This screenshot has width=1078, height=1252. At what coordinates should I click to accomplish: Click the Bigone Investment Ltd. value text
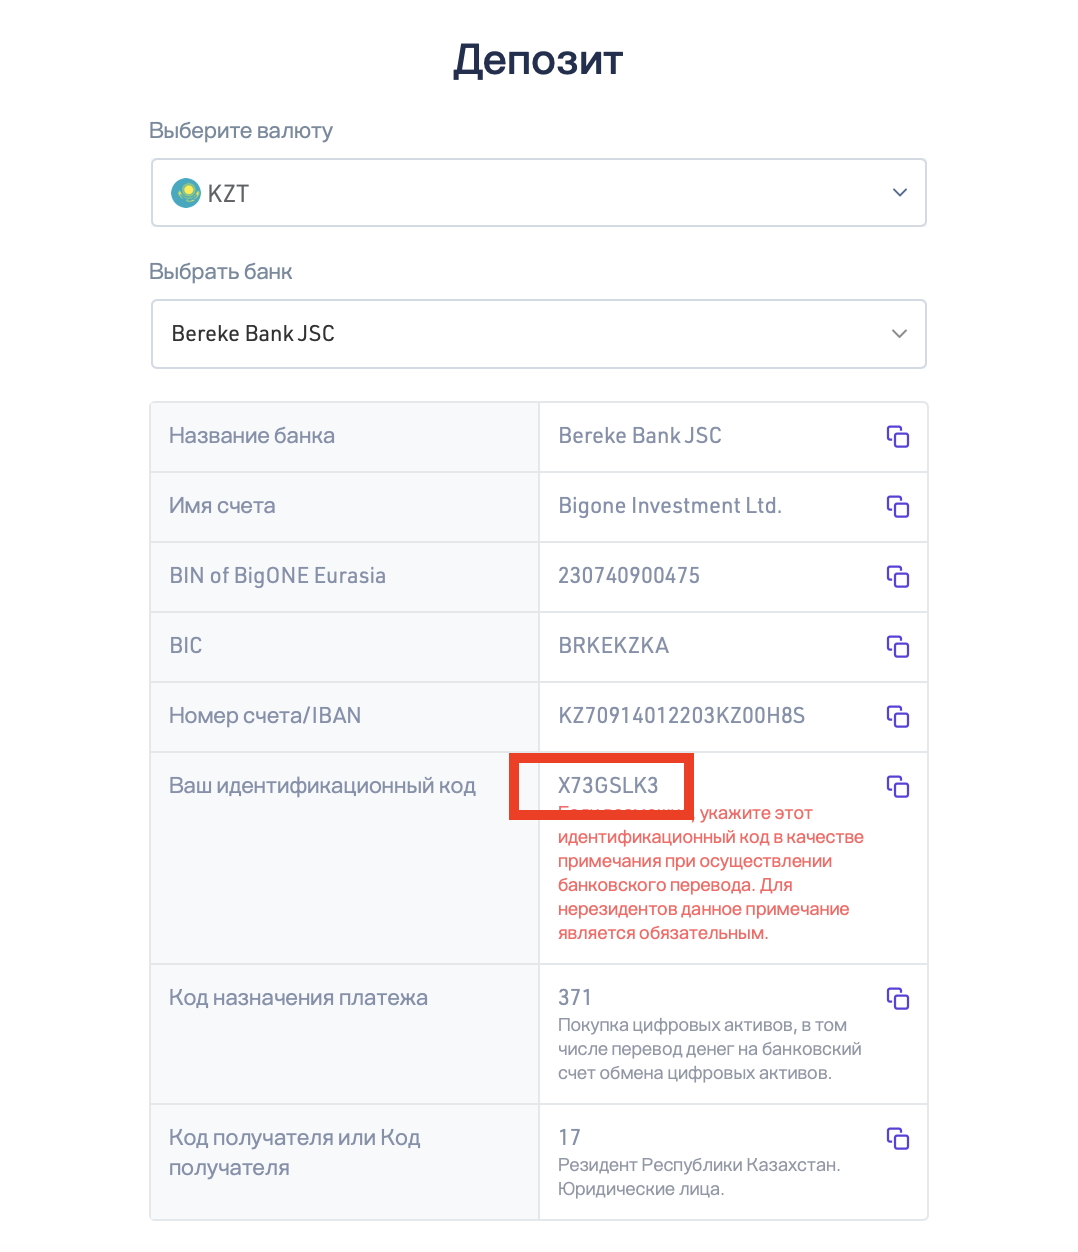[x=670, y=506]
